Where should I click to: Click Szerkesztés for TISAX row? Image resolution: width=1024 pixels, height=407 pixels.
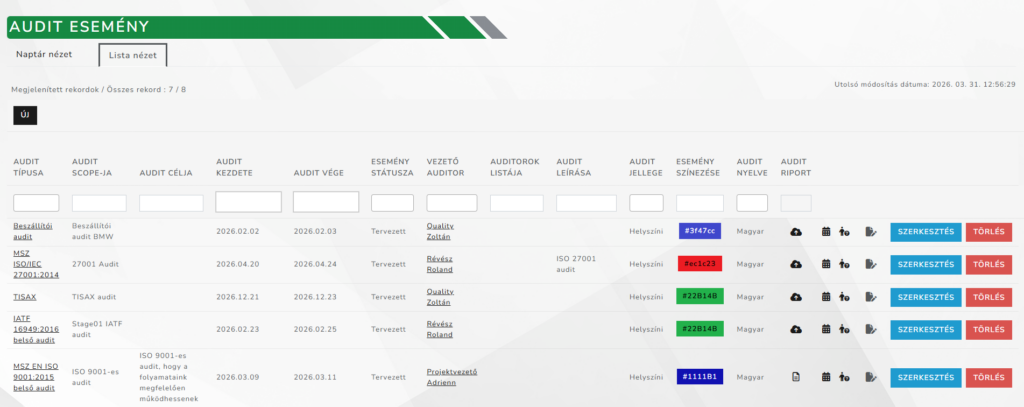pyautogui.click(x=925, y=297)
